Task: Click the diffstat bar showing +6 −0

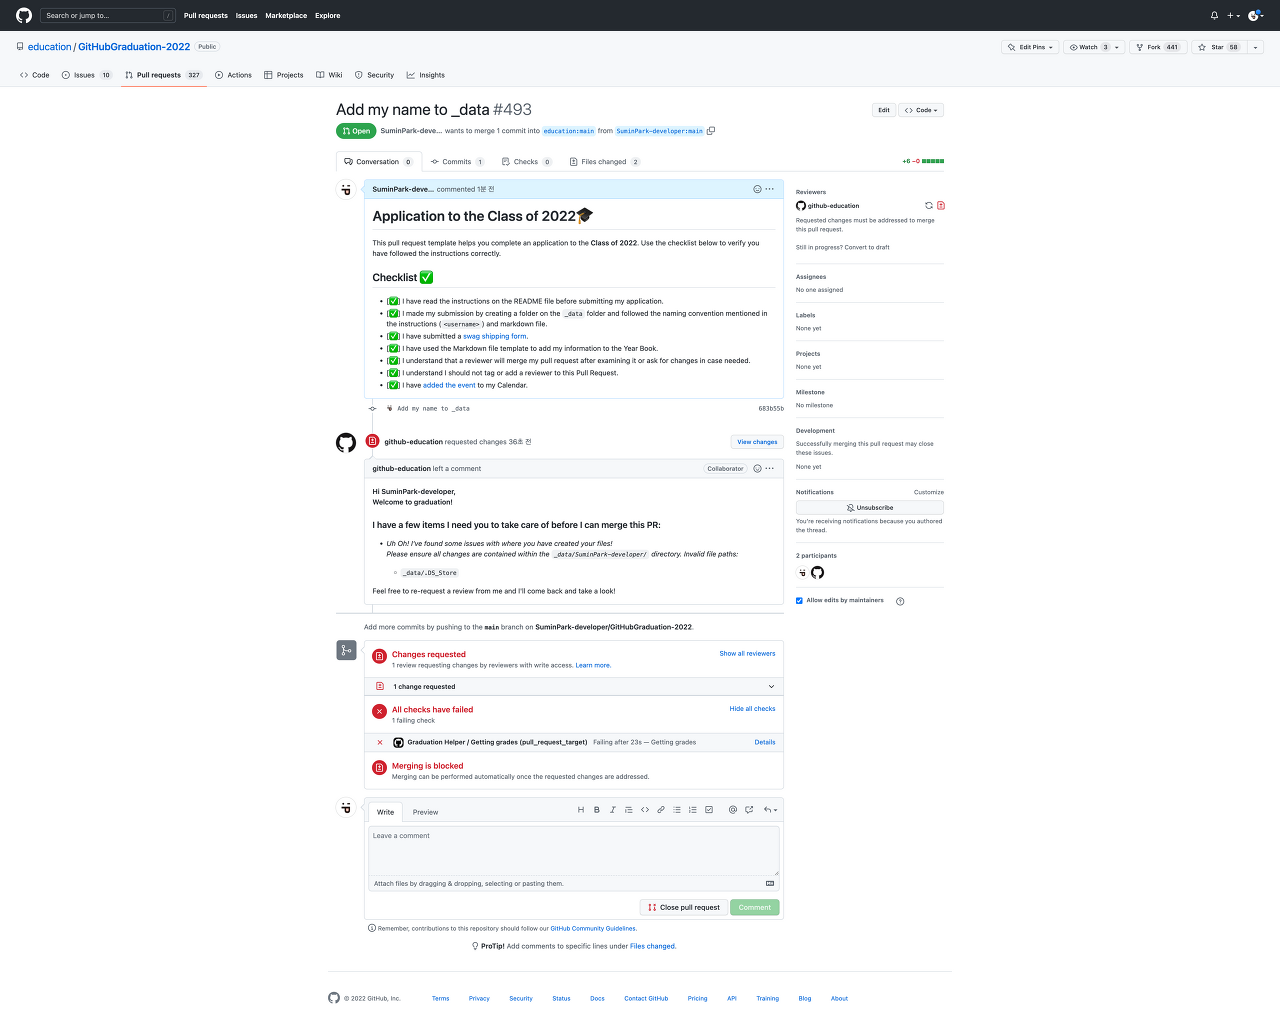Action: [923, 161]
